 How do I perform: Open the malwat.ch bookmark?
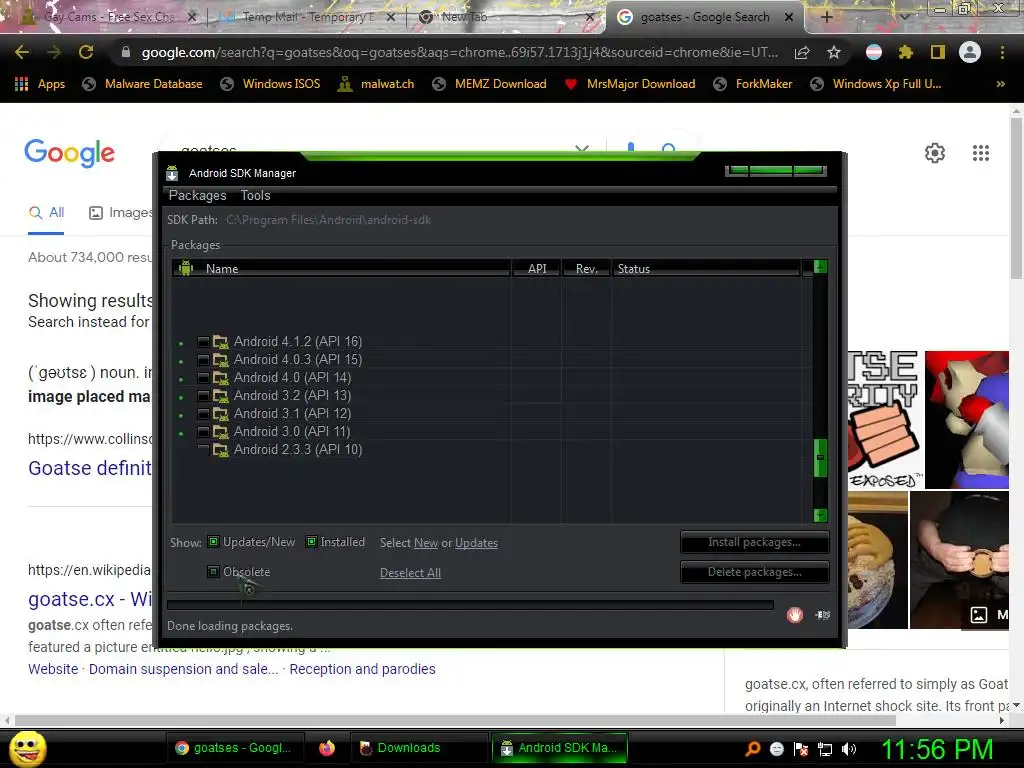(376, 84)
